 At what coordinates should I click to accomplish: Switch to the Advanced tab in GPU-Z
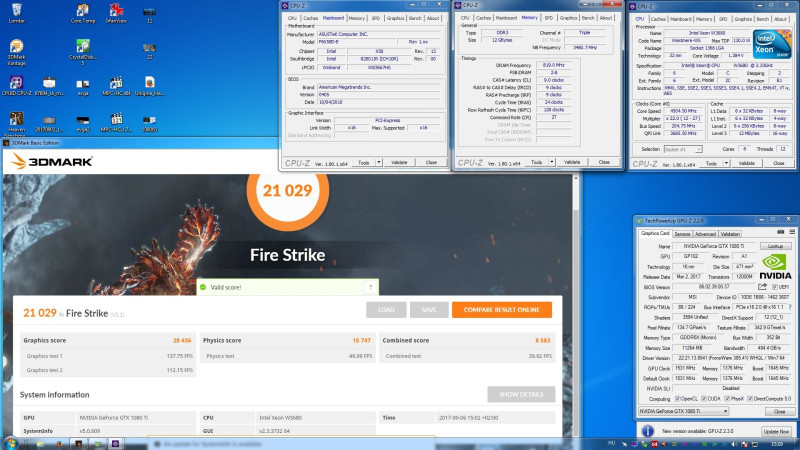coord(705,234)
